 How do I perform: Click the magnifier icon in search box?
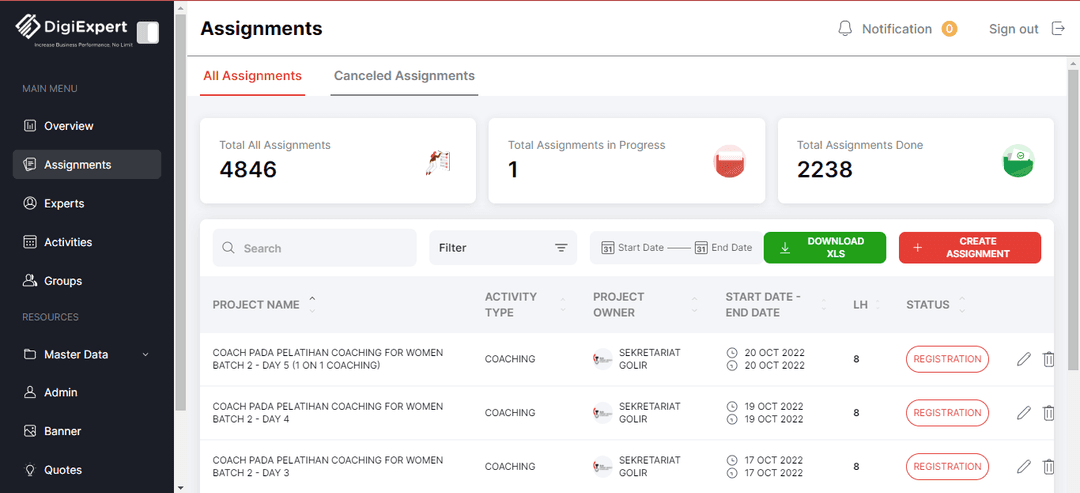point(229,248)
